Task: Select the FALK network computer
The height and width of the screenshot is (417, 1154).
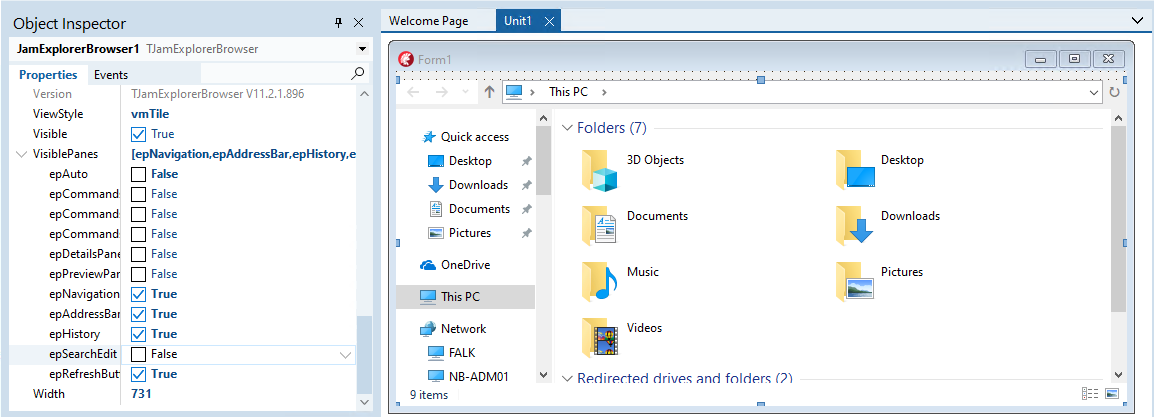Action: click(x=462, y=353)
